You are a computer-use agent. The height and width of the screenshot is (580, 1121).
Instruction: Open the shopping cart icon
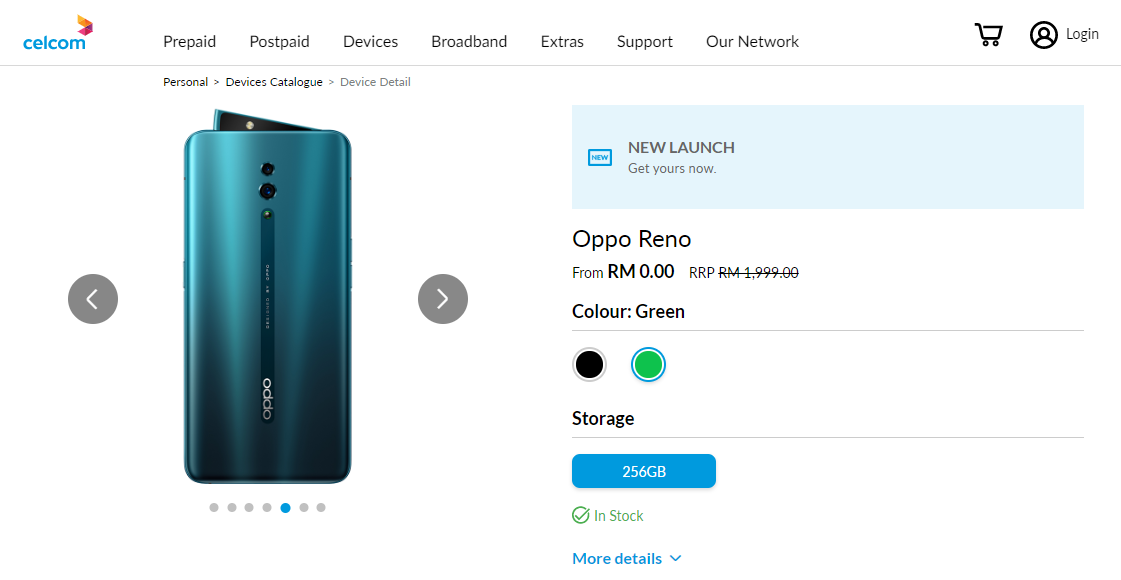tap(988, 35)
